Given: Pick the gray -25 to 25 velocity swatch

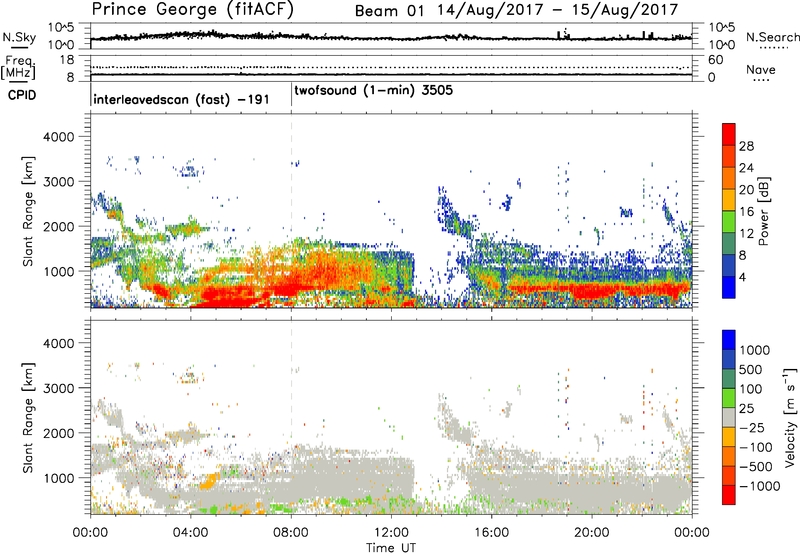Looking at the screenshot, I should 729,418.
